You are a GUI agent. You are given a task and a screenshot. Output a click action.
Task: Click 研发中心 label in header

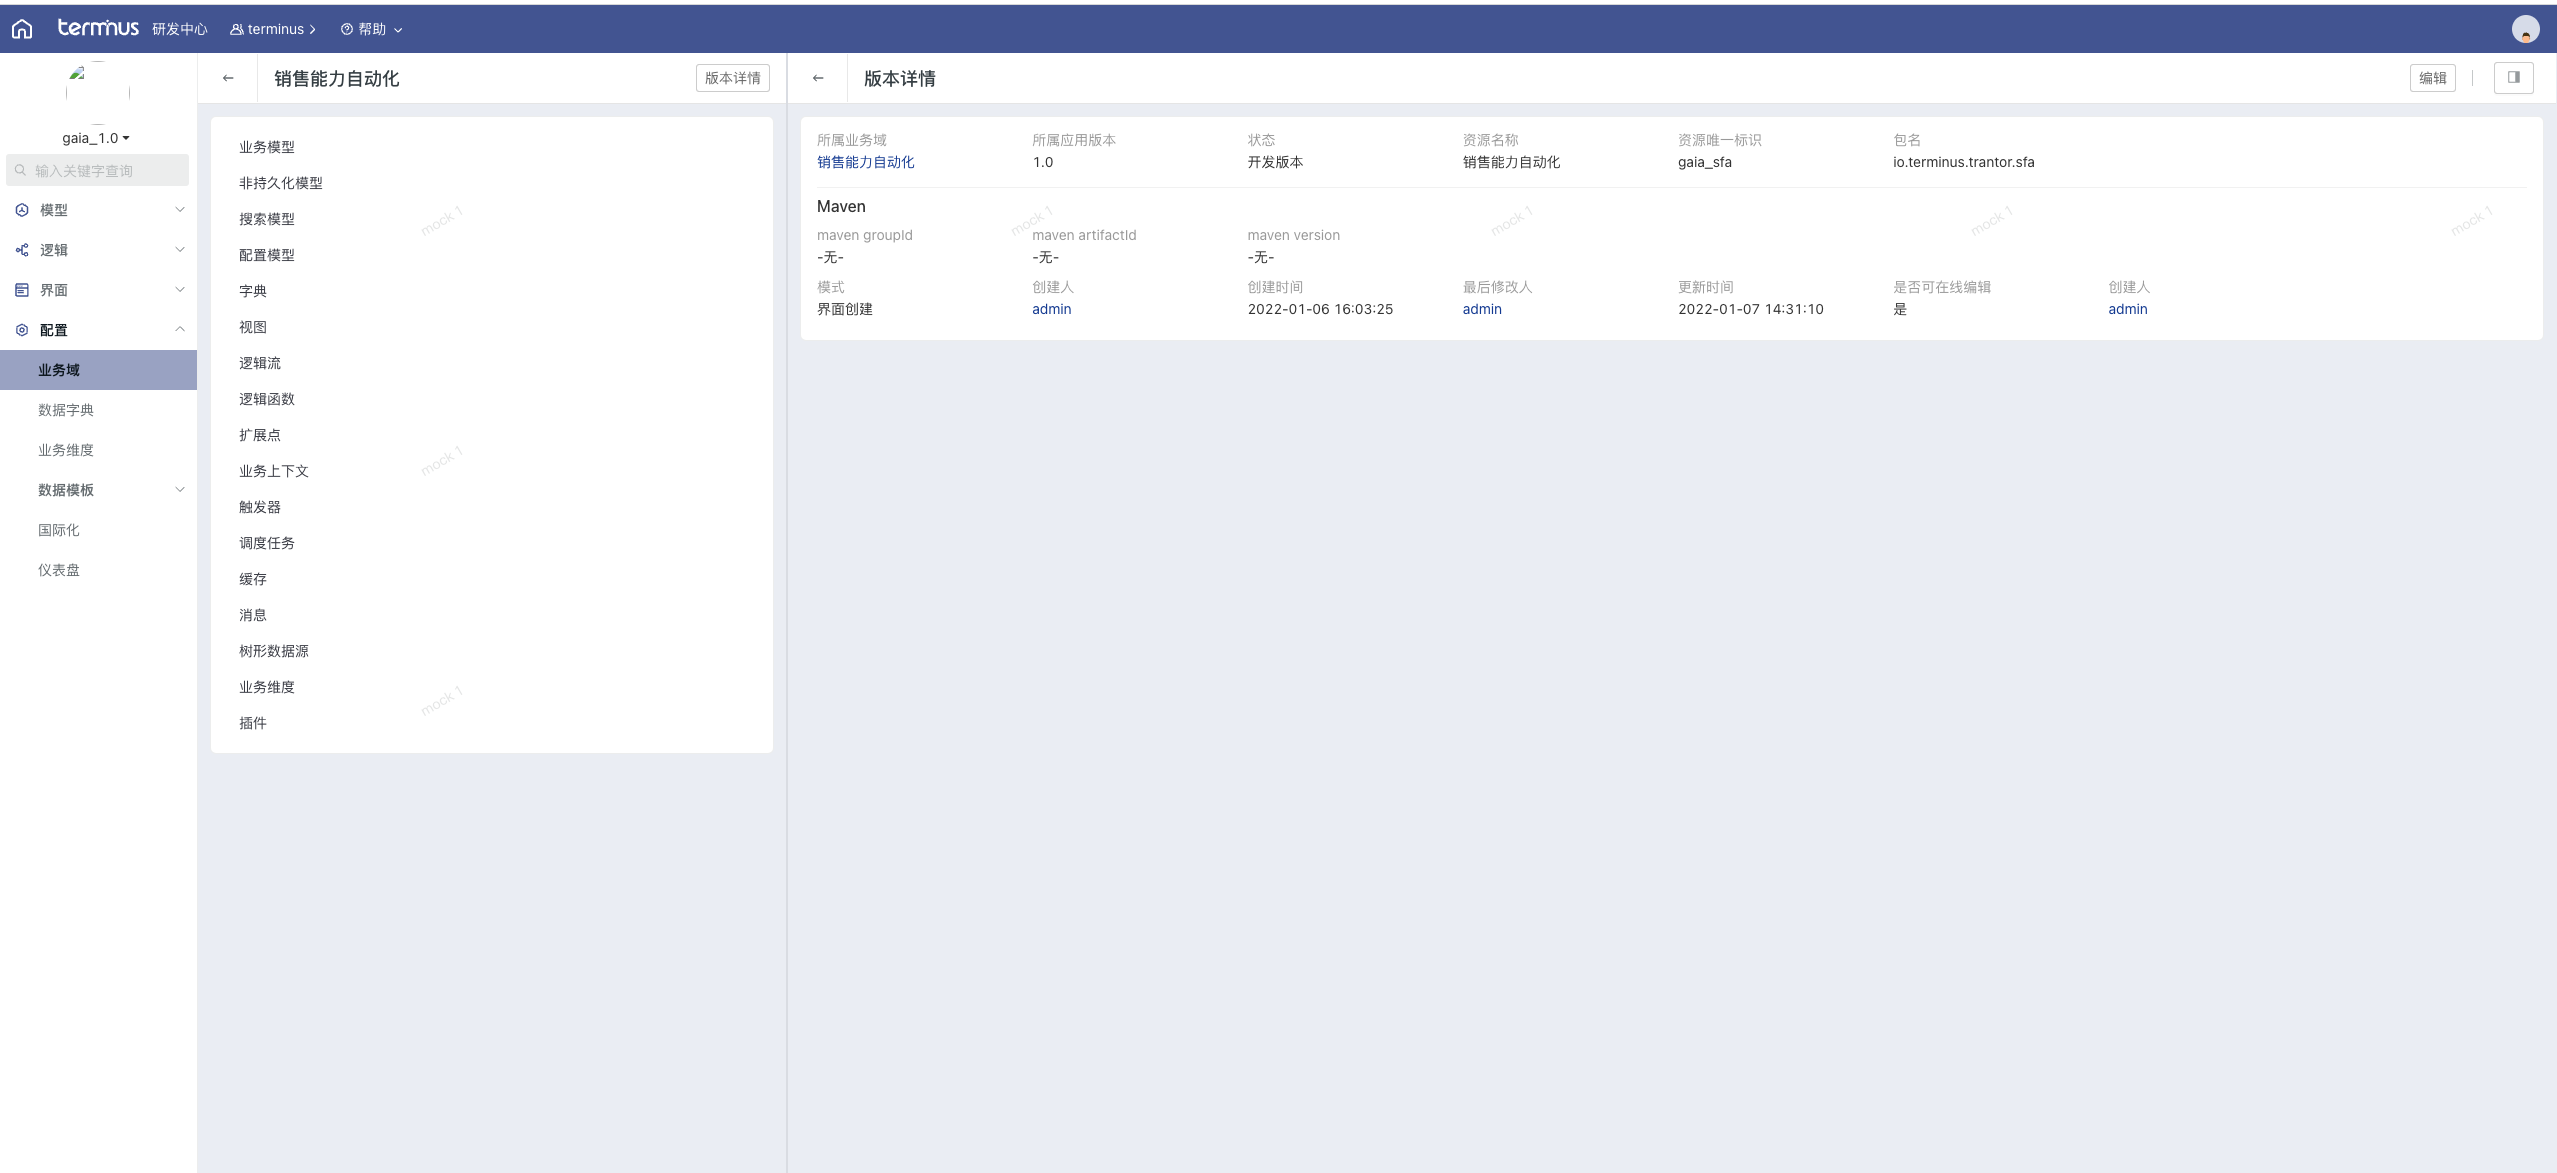coord(180,29)
